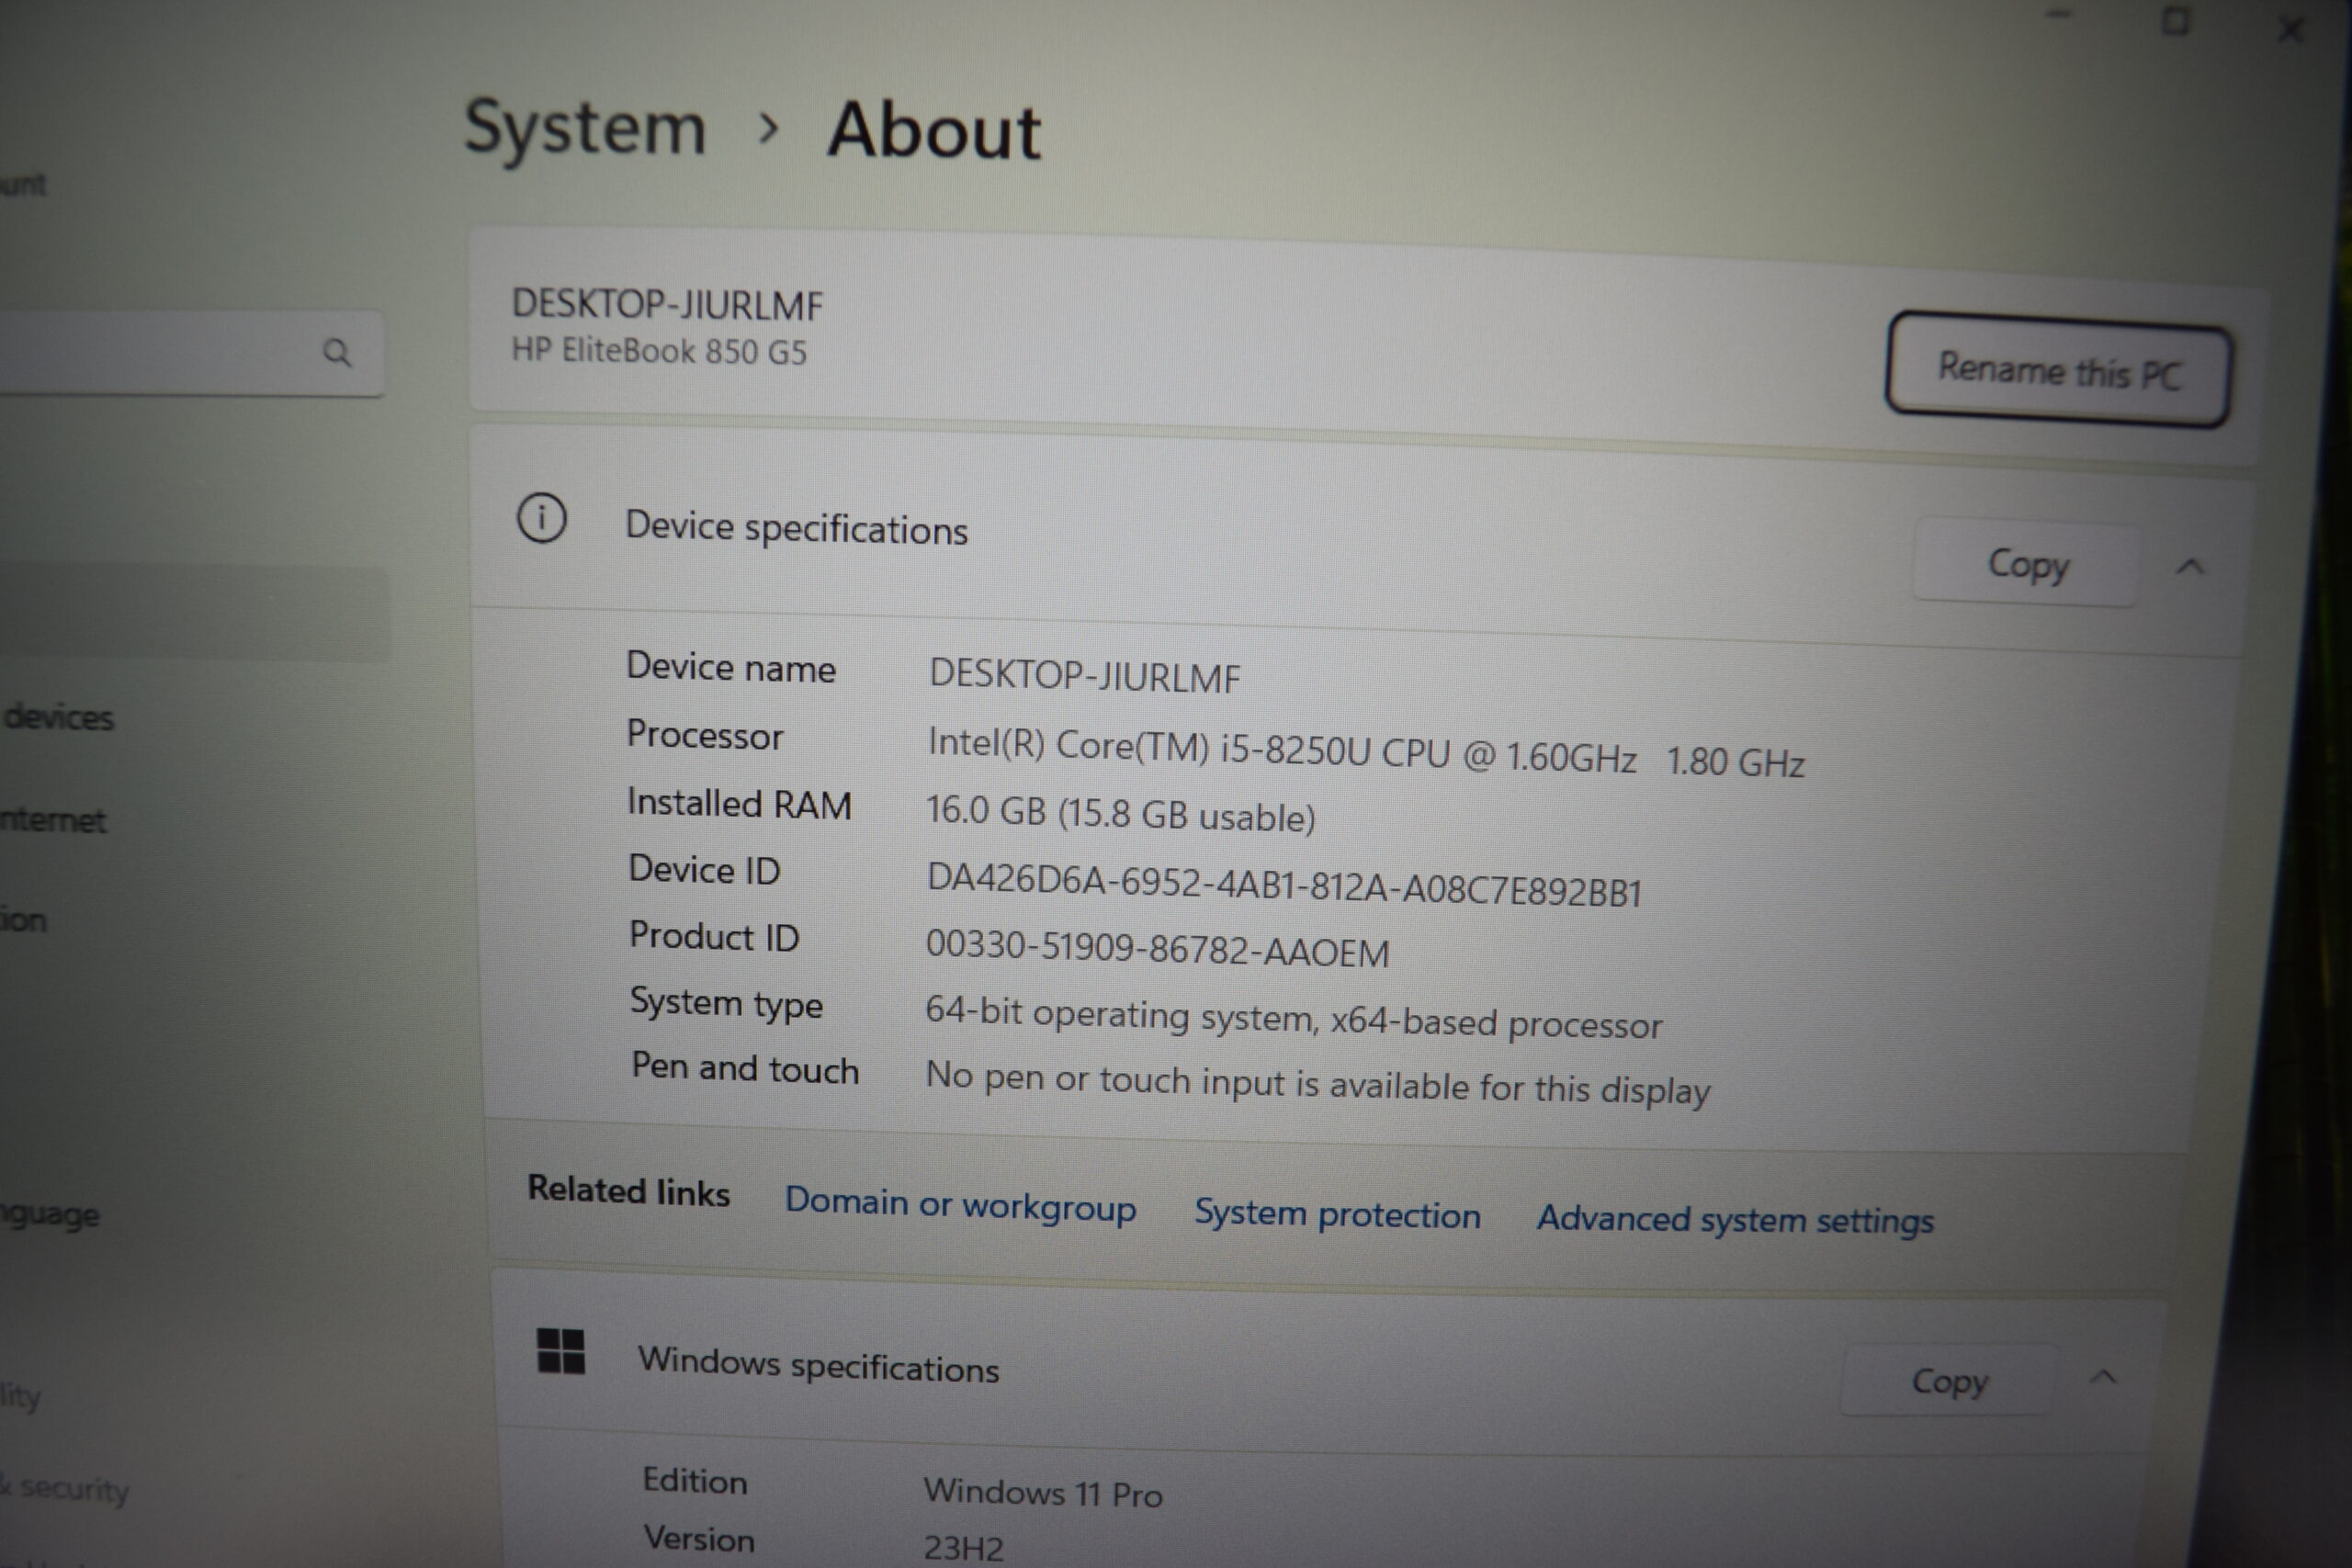Click the Windows logo icon beside Windows specifications
The height and width of the screenshot is (1568, 2352).
(x=560, y=1351)
